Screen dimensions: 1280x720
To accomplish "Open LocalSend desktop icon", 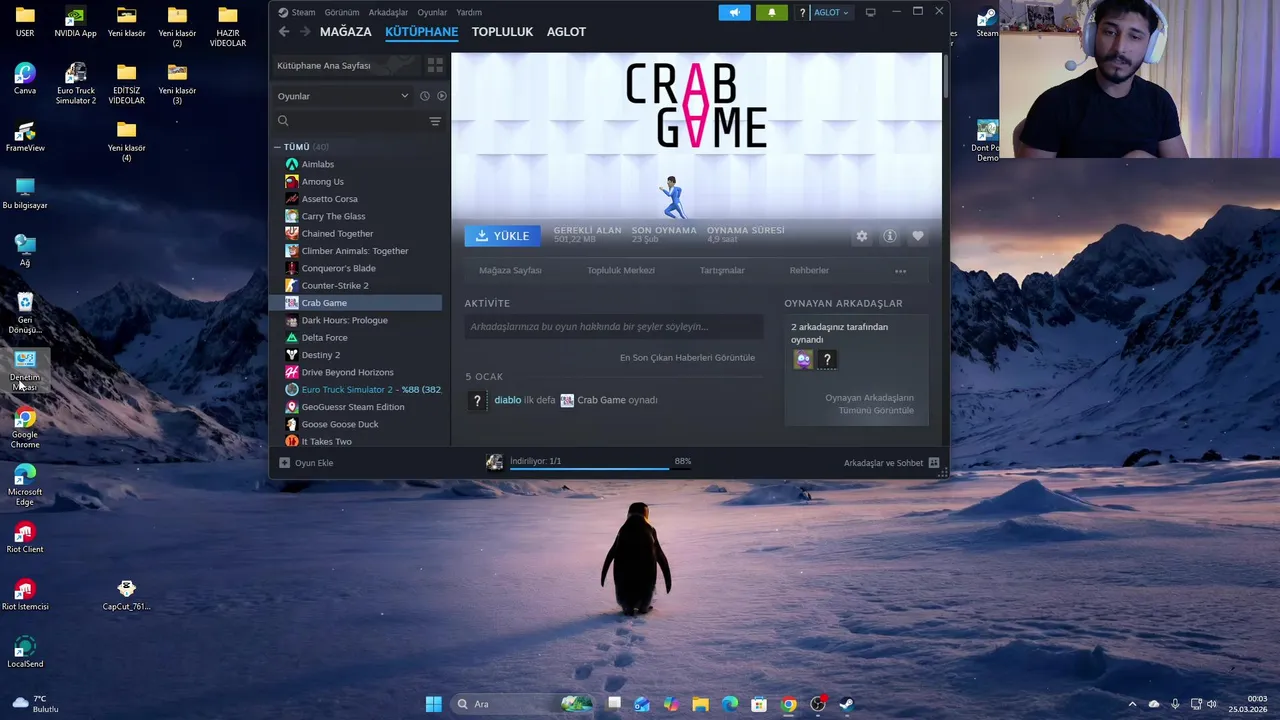I will [x=25, y=652].
